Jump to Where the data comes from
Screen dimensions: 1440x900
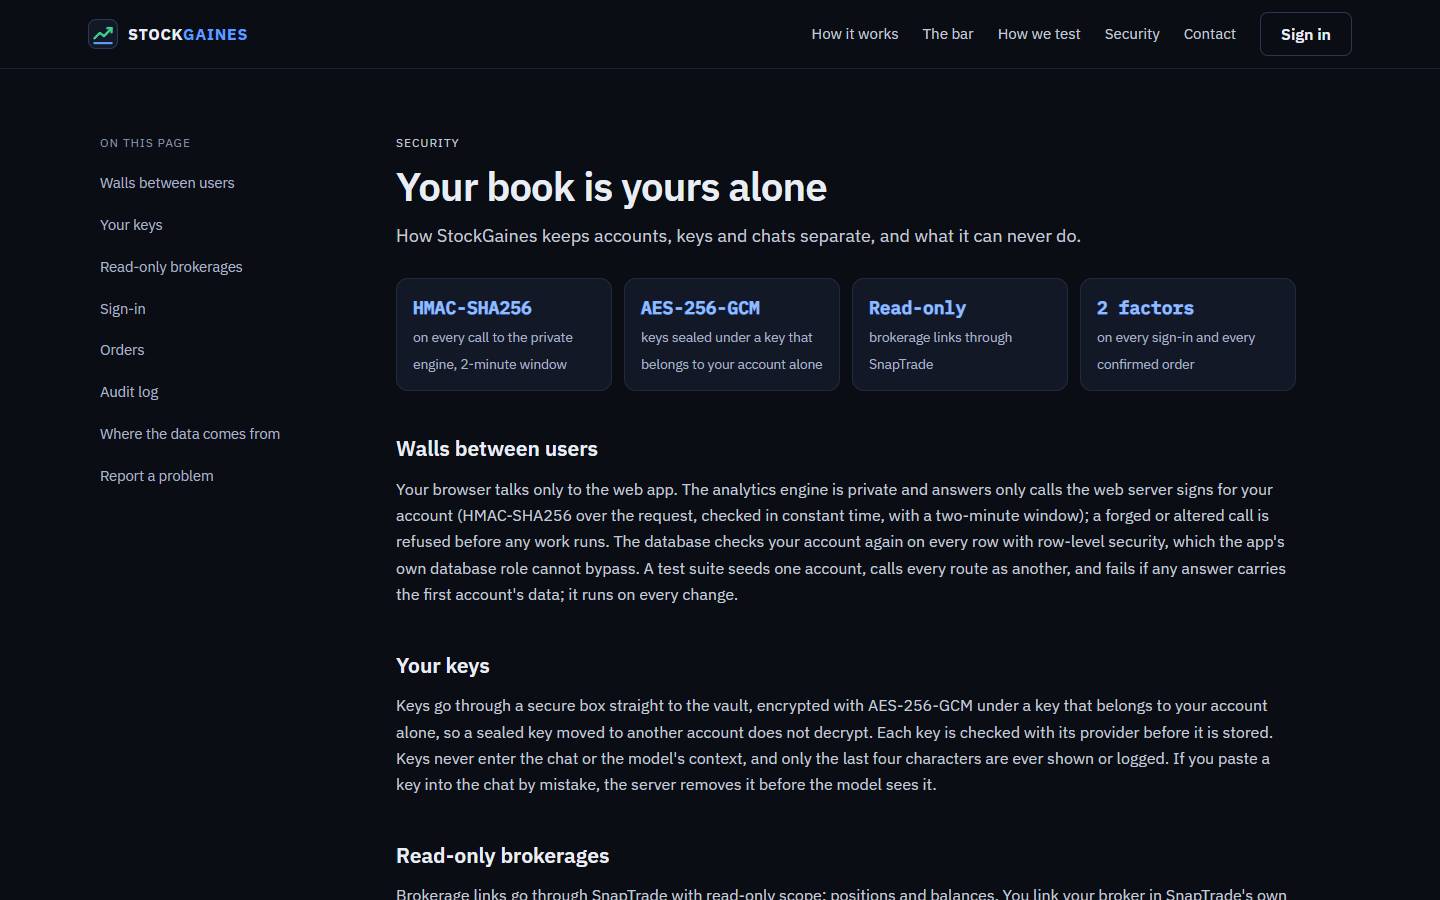pos(190,434)
